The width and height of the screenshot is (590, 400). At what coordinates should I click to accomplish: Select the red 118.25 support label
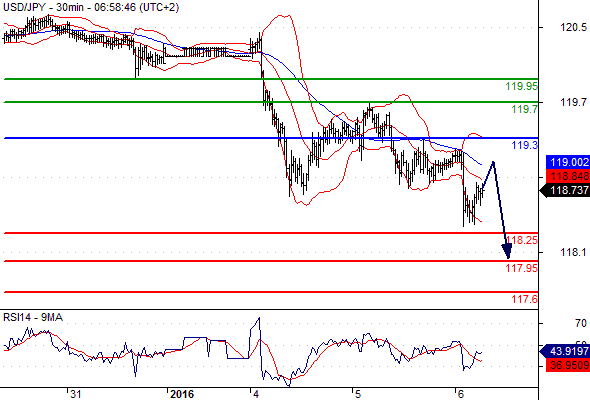522,240
